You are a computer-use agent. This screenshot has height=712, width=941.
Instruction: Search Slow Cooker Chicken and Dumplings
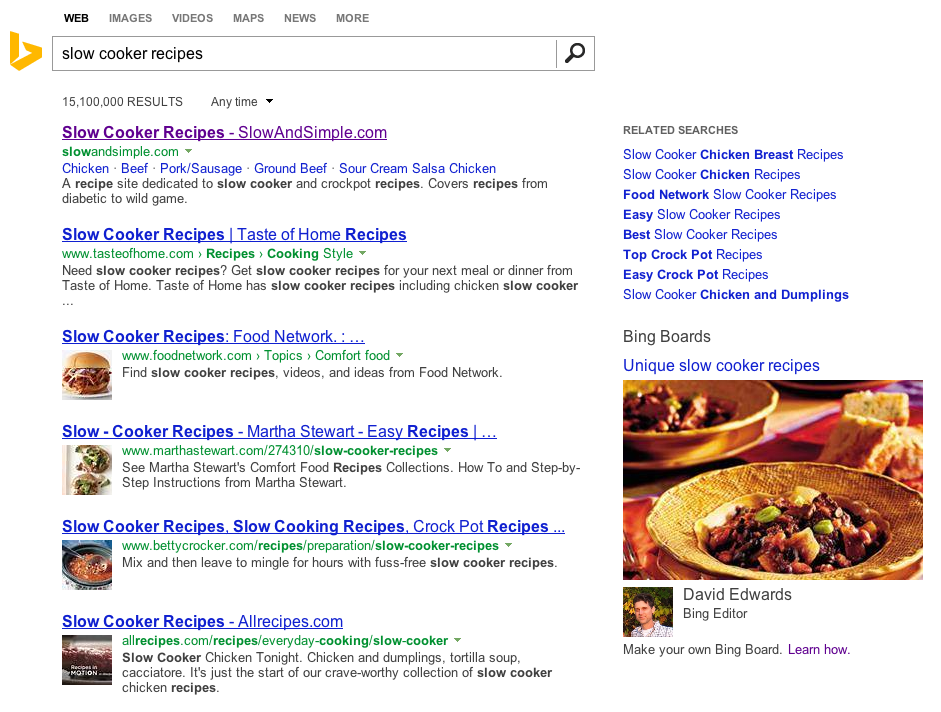[x=736, y=294]
